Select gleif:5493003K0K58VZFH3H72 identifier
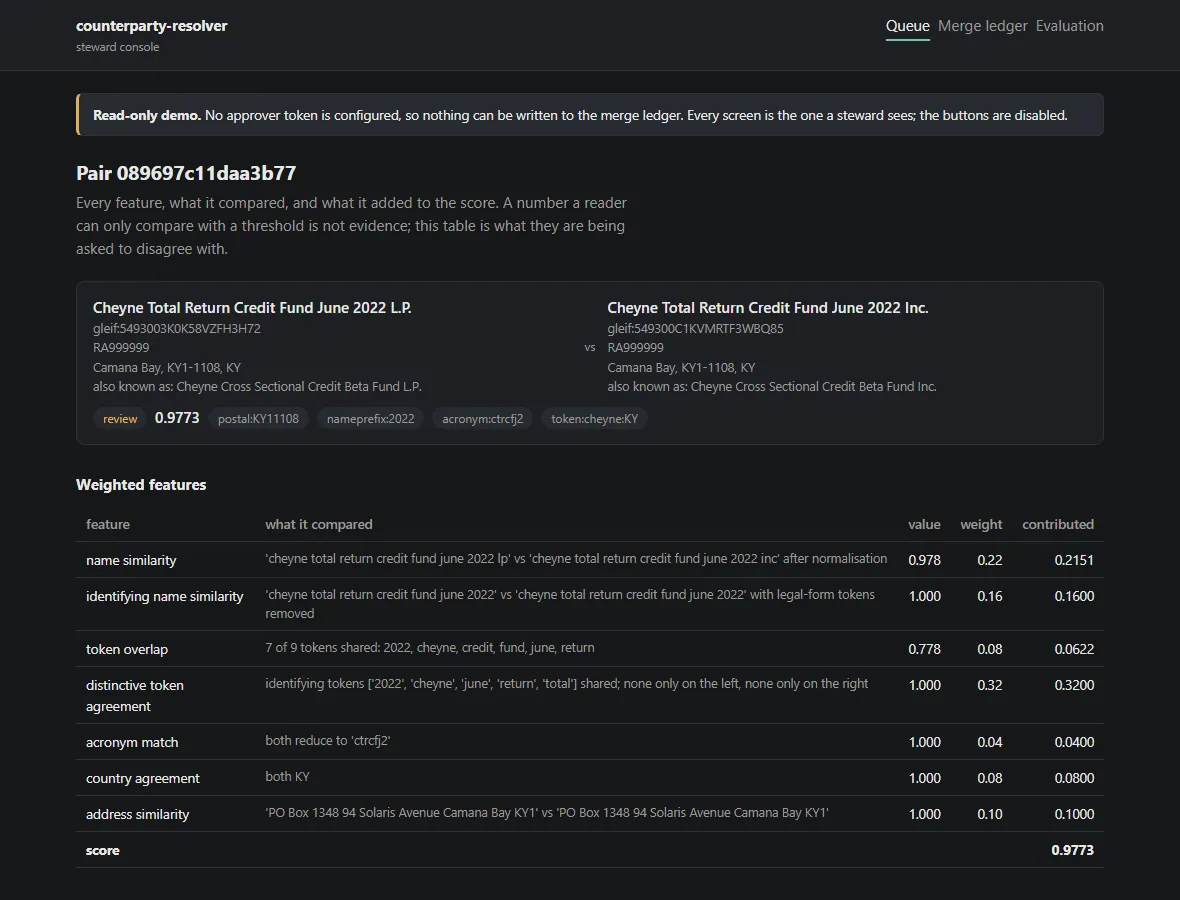 [x=177, y=328]
